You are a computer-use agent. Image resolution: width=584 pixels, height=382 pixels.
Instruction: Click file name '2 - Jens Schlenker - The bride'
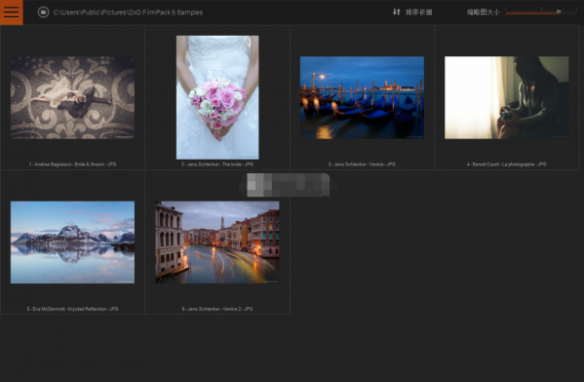[218, 164]
